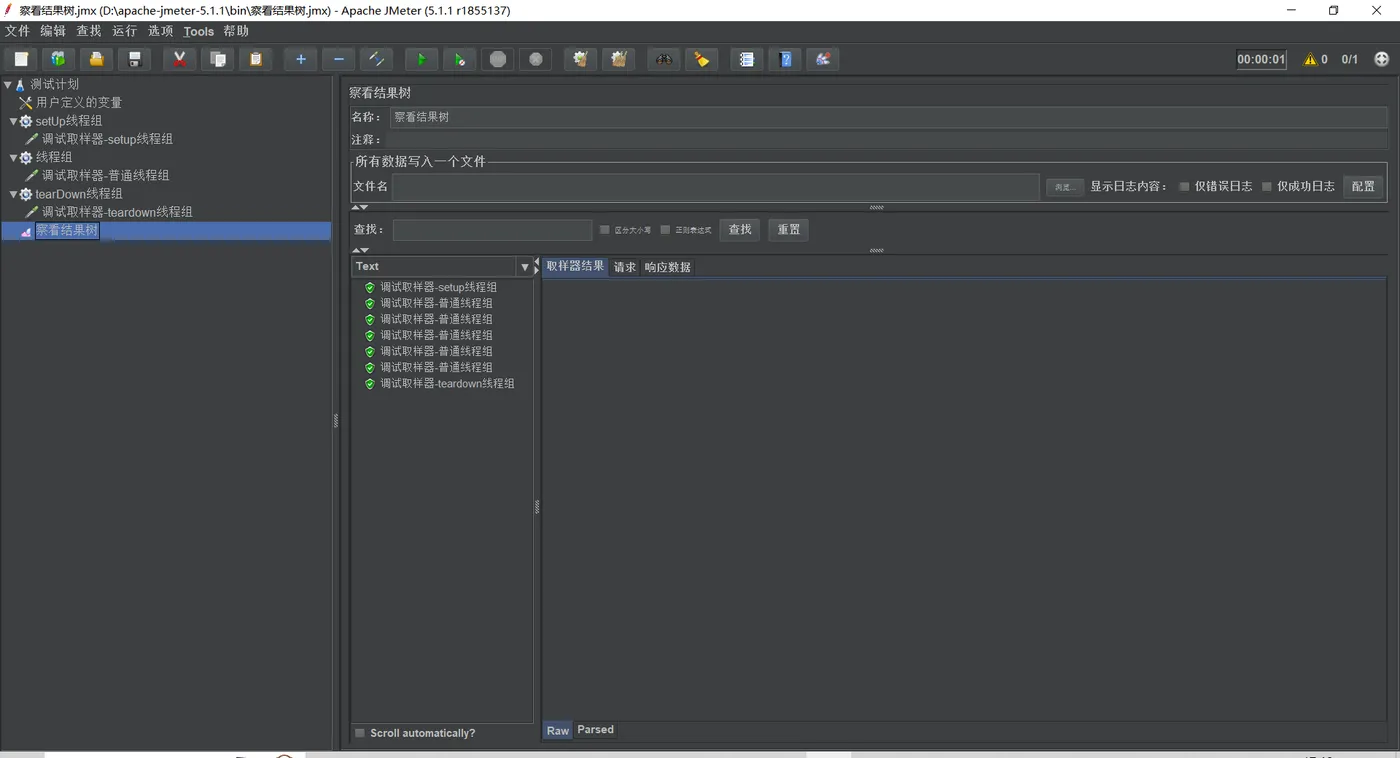The width and height of the screenshot is (1400, 758).
Task: Cut selected element using scissors icon
Action: (x=180, y=59)
